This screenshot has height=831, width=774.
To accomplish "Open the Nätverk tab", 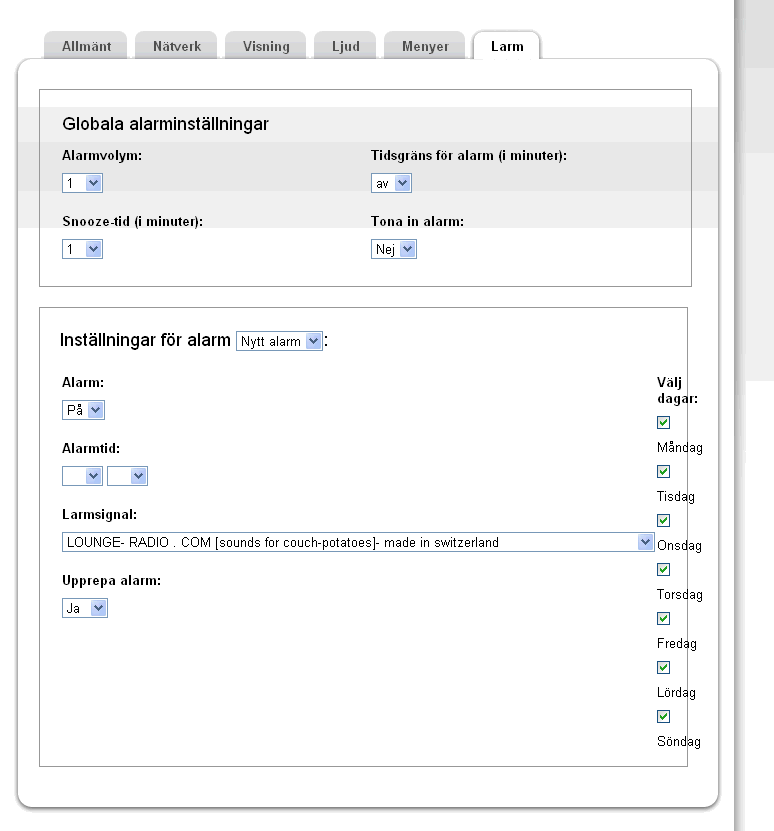I will tap(177, 46).
